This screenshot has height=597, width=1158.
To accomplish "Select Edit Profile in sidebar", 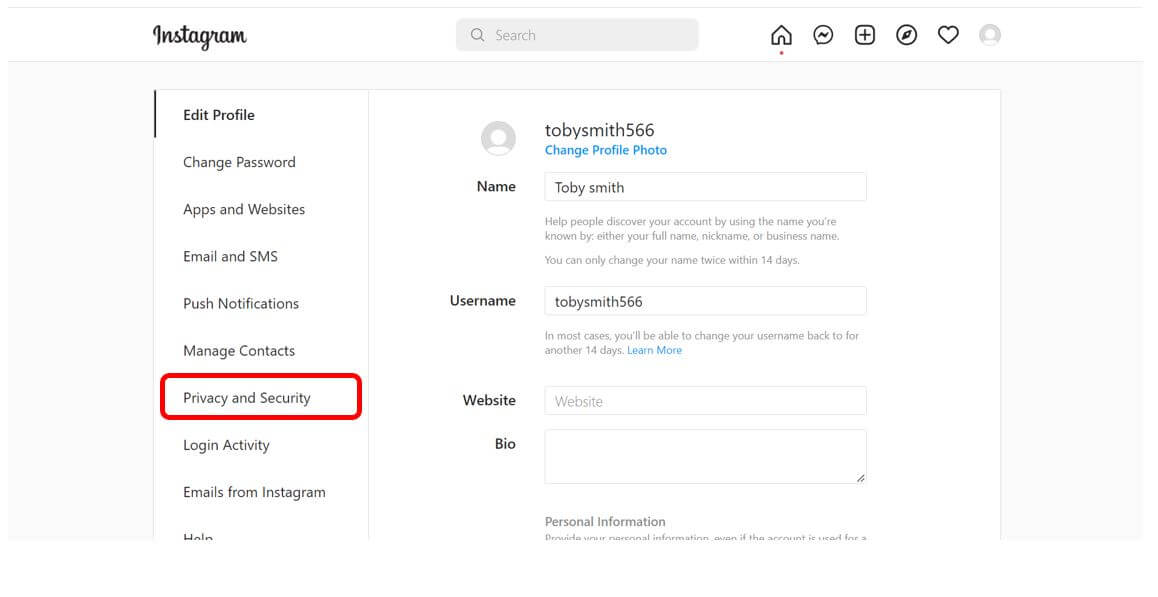I will 219,115.
